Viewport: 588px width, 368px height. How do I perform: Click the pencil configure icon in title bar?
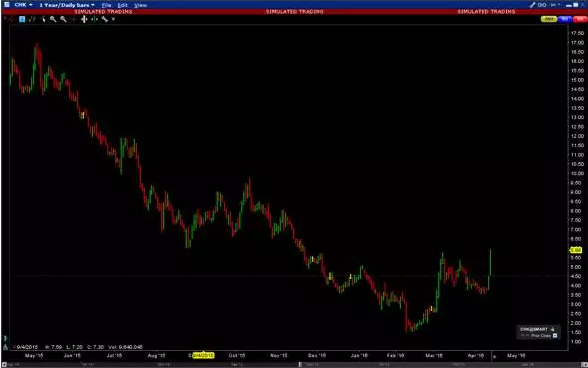[x=532, y=5]
